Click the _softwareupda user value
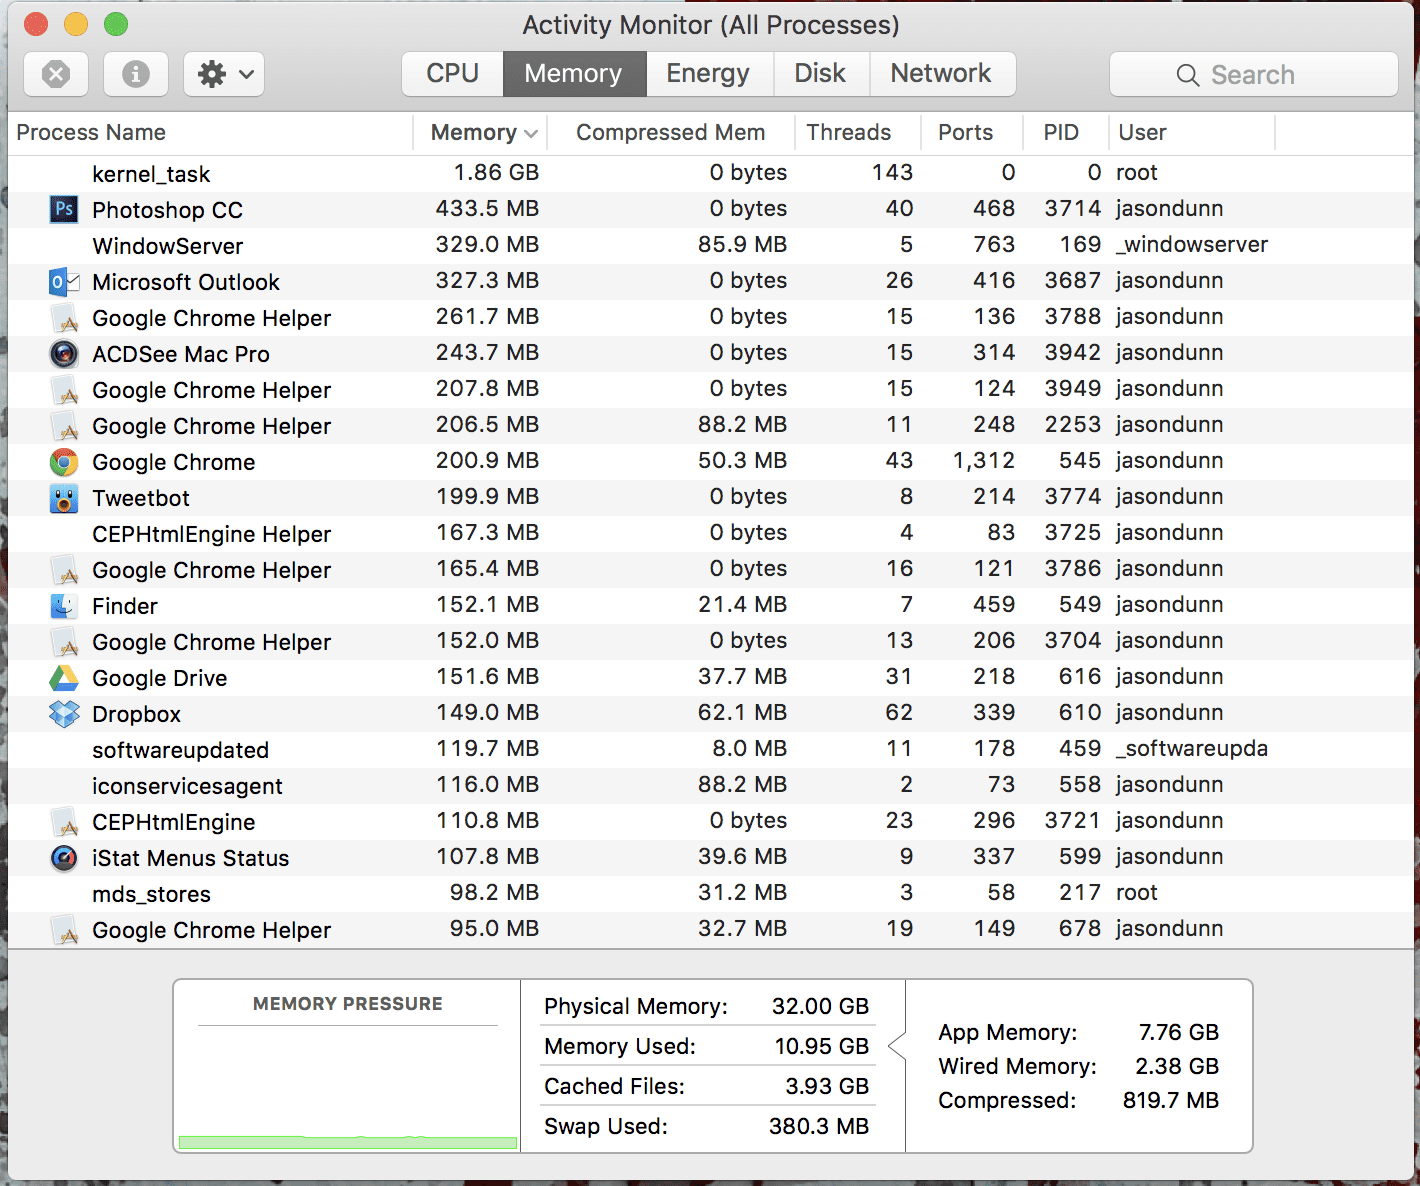 pos(1192,749)
